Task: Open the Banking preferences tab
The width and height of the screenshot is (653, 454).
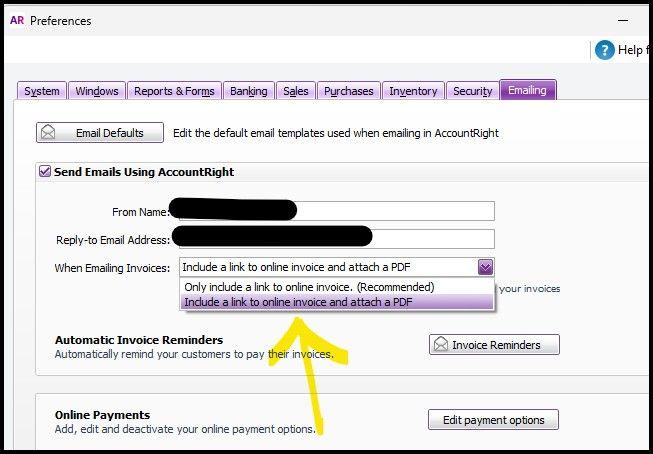Action: pyautogui.click(x=248, y=91)
